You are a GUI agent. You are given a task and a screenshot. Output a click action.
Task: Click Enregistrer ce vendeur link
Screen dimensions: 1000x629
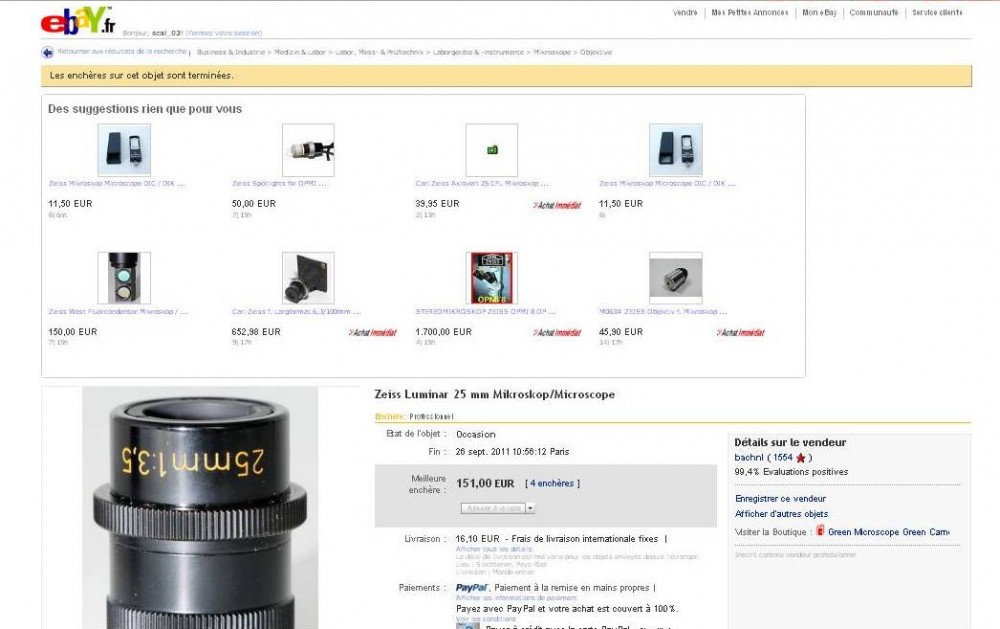(x=780, y=498)
